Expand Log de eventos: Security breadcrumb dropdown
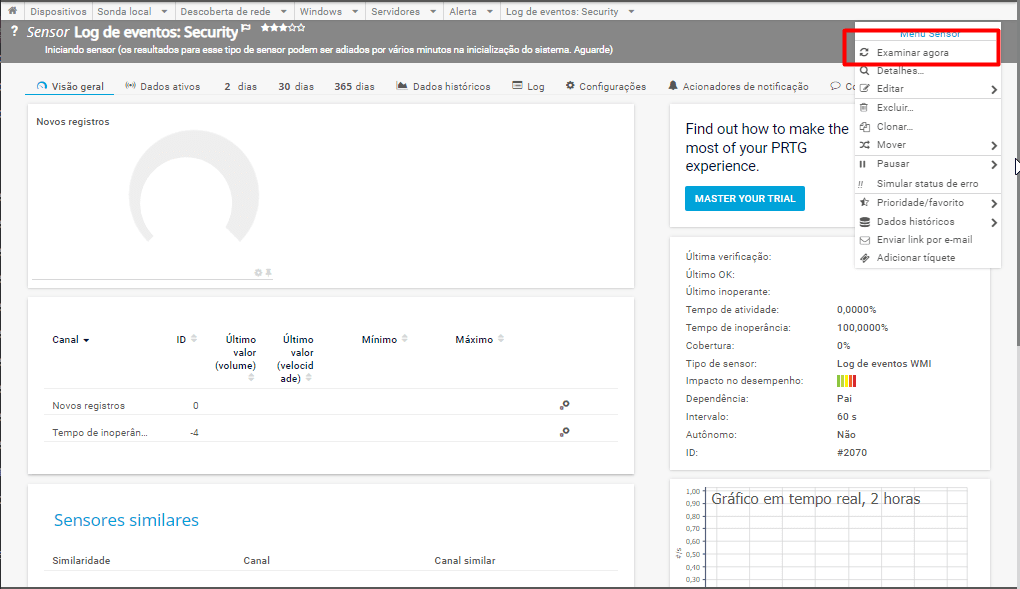Image resolution: width=1020 pixels, height=589 pixels. pyautogui.click(x=631, y=12)
